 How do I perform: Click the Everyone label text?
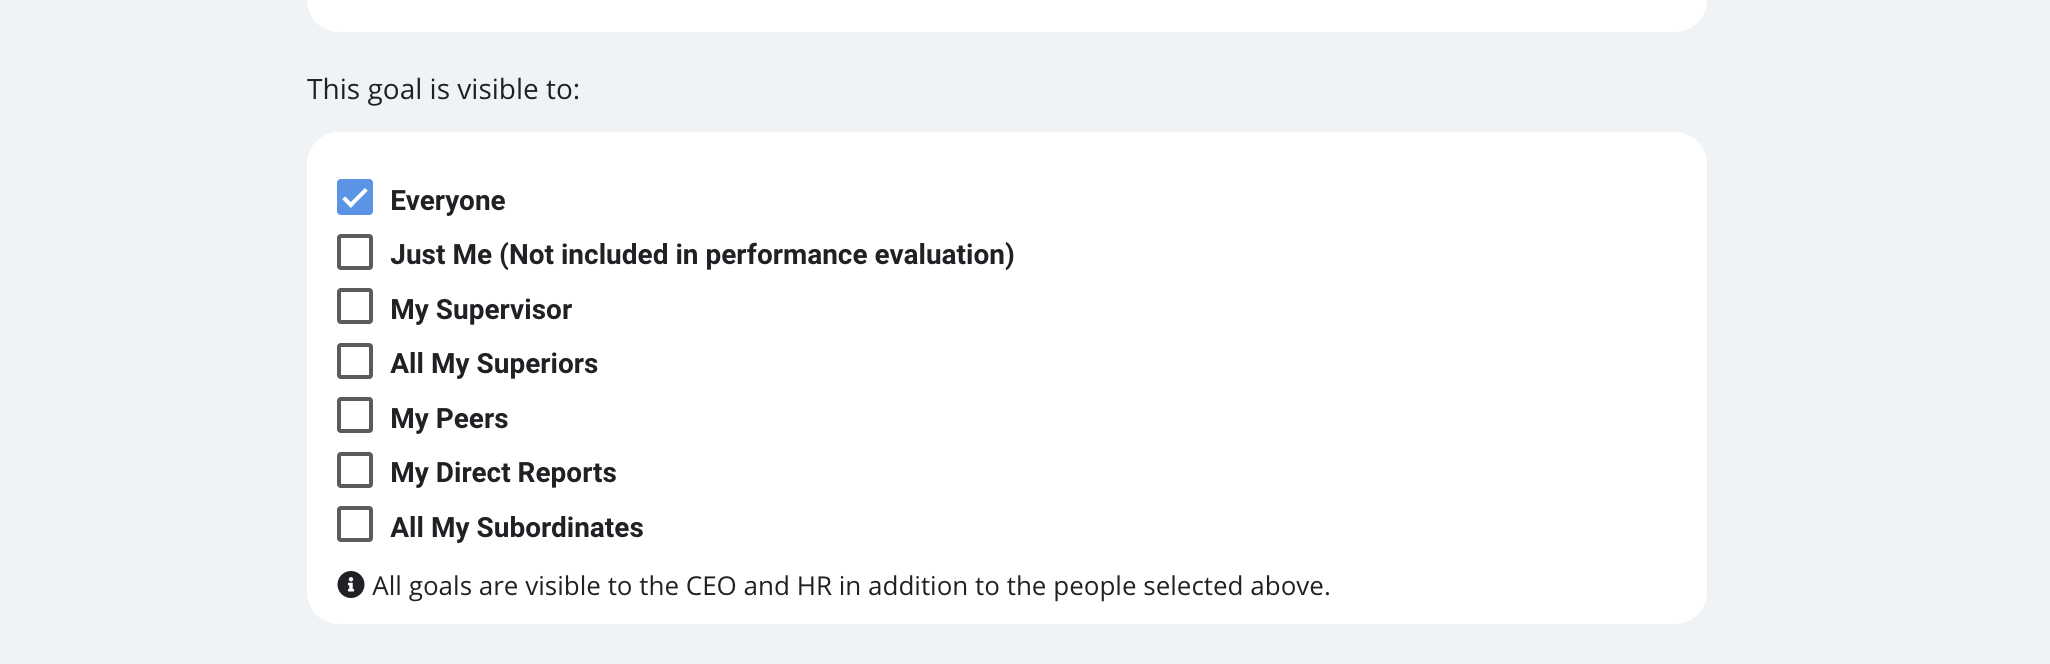pyautogui.click(x=448, y=201)
